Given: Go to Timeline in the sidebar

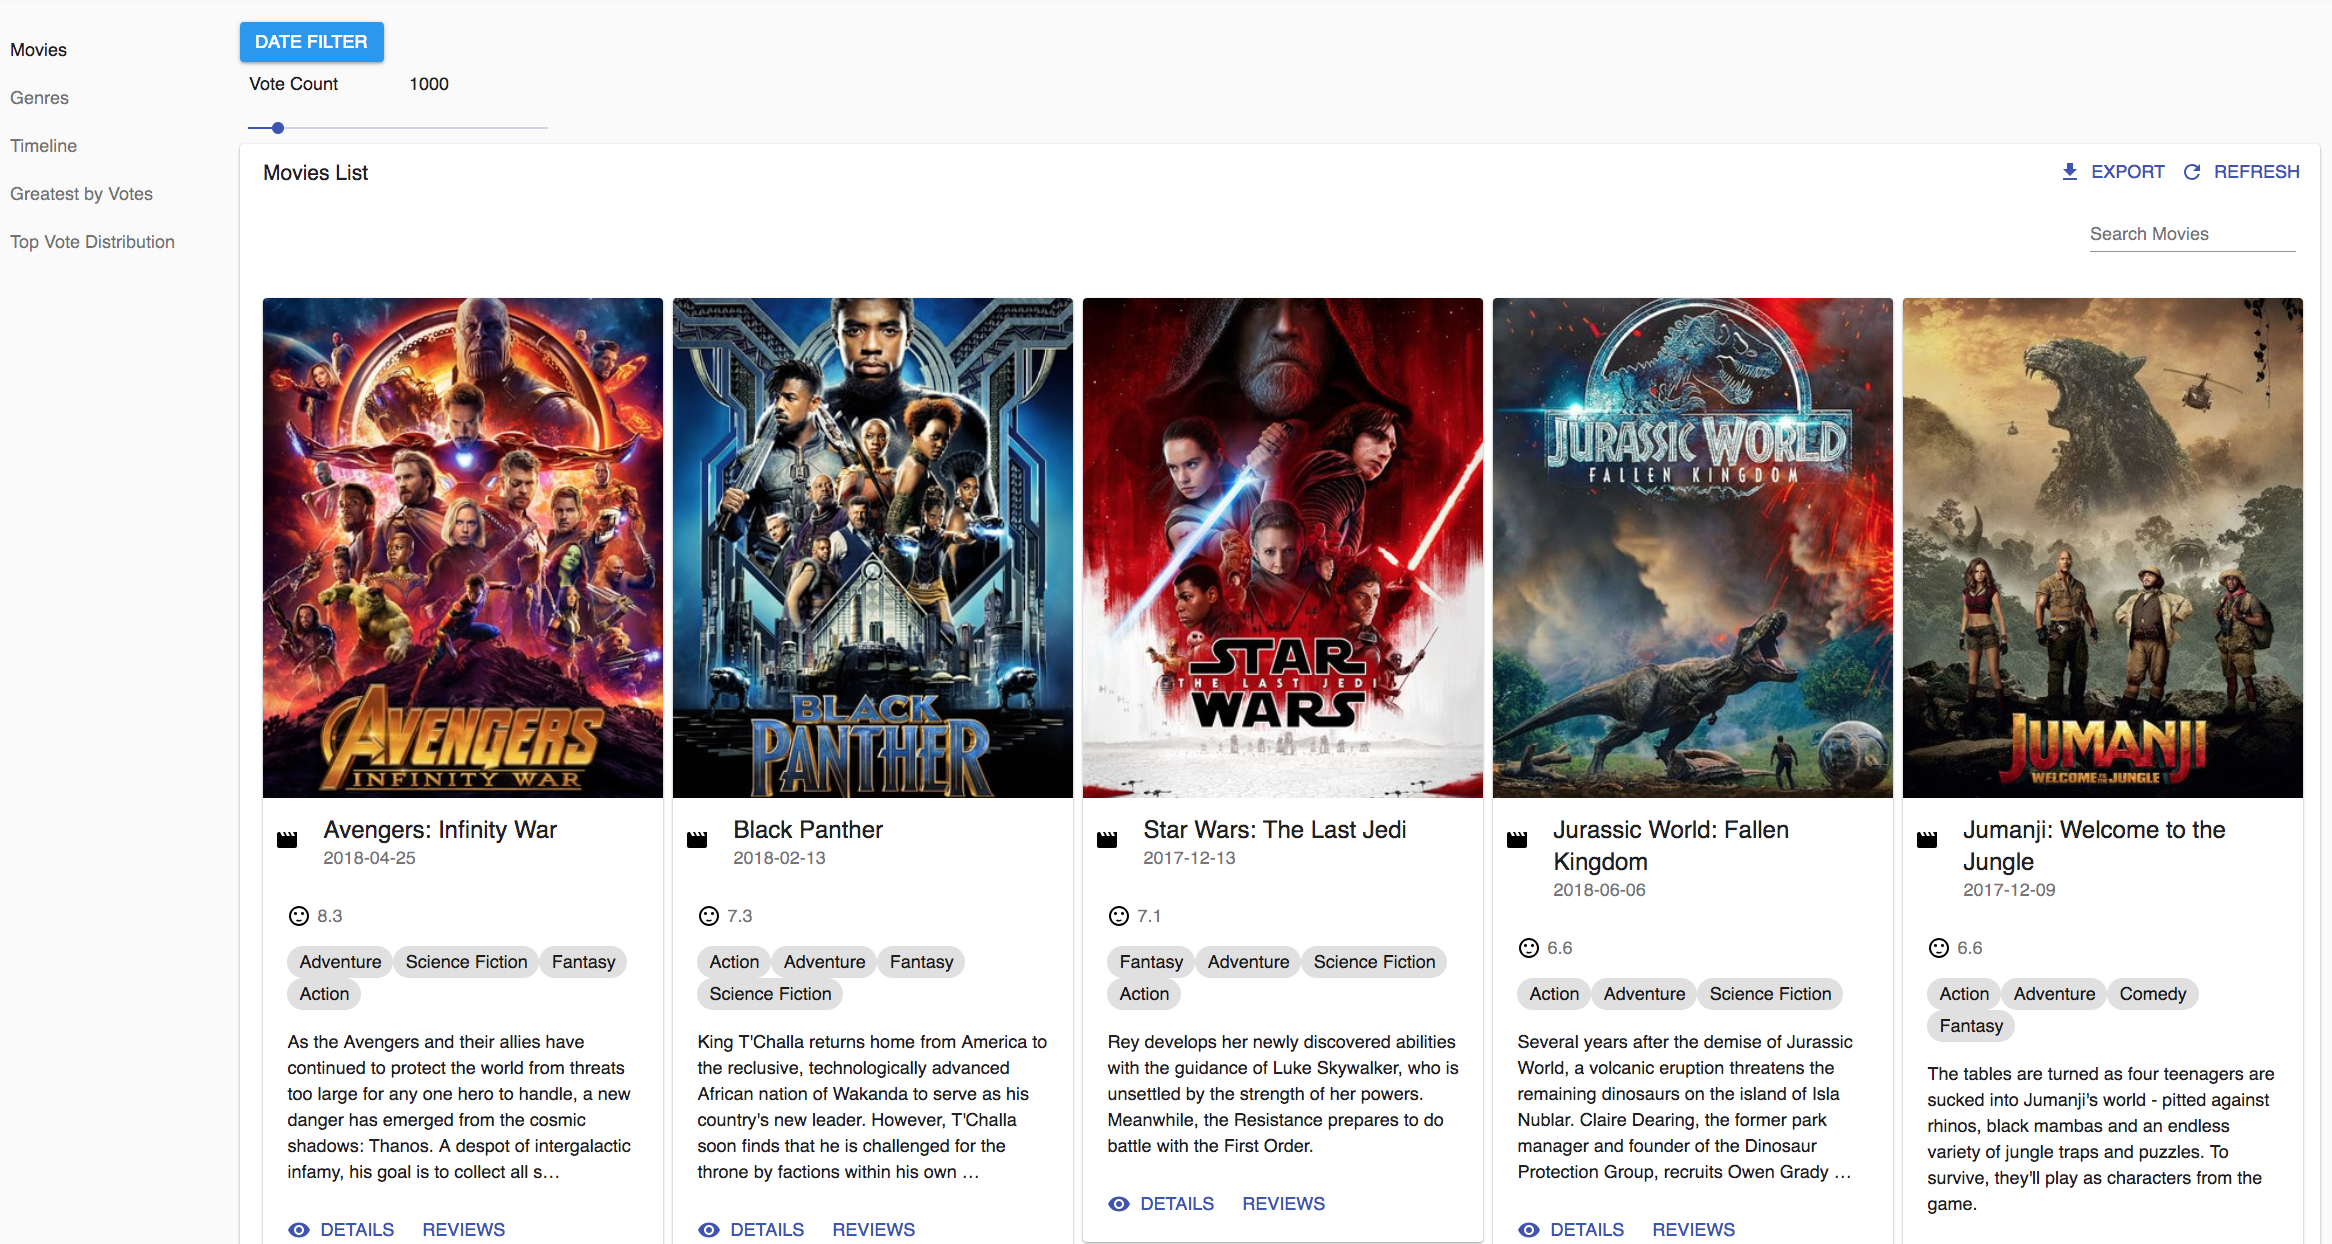Looking at the screenshot, I should point(44,146).
